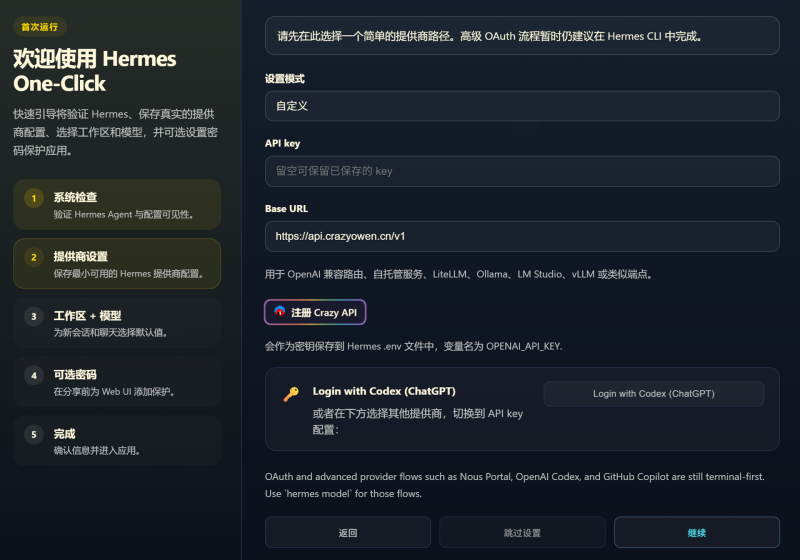Click the 欢迎使用 Hermes One-Click heading
Viewport: 800px width, 560px height.
click(x=94, y=71)
